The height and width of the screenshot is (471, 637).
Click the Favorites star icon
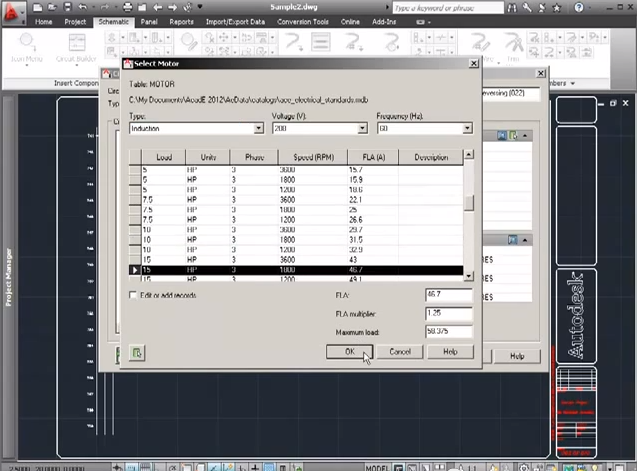(x=557, y=7)
